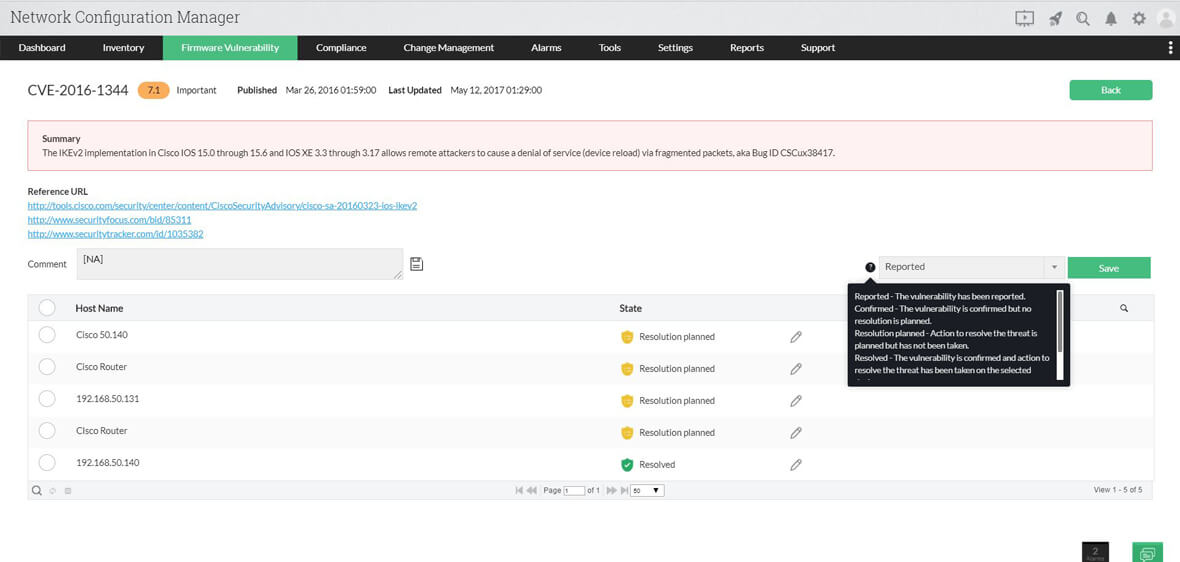The height and width of the screenshot is (562, 1180).
Task: Open the settings gear in header
Action: tap(1139, 18)
